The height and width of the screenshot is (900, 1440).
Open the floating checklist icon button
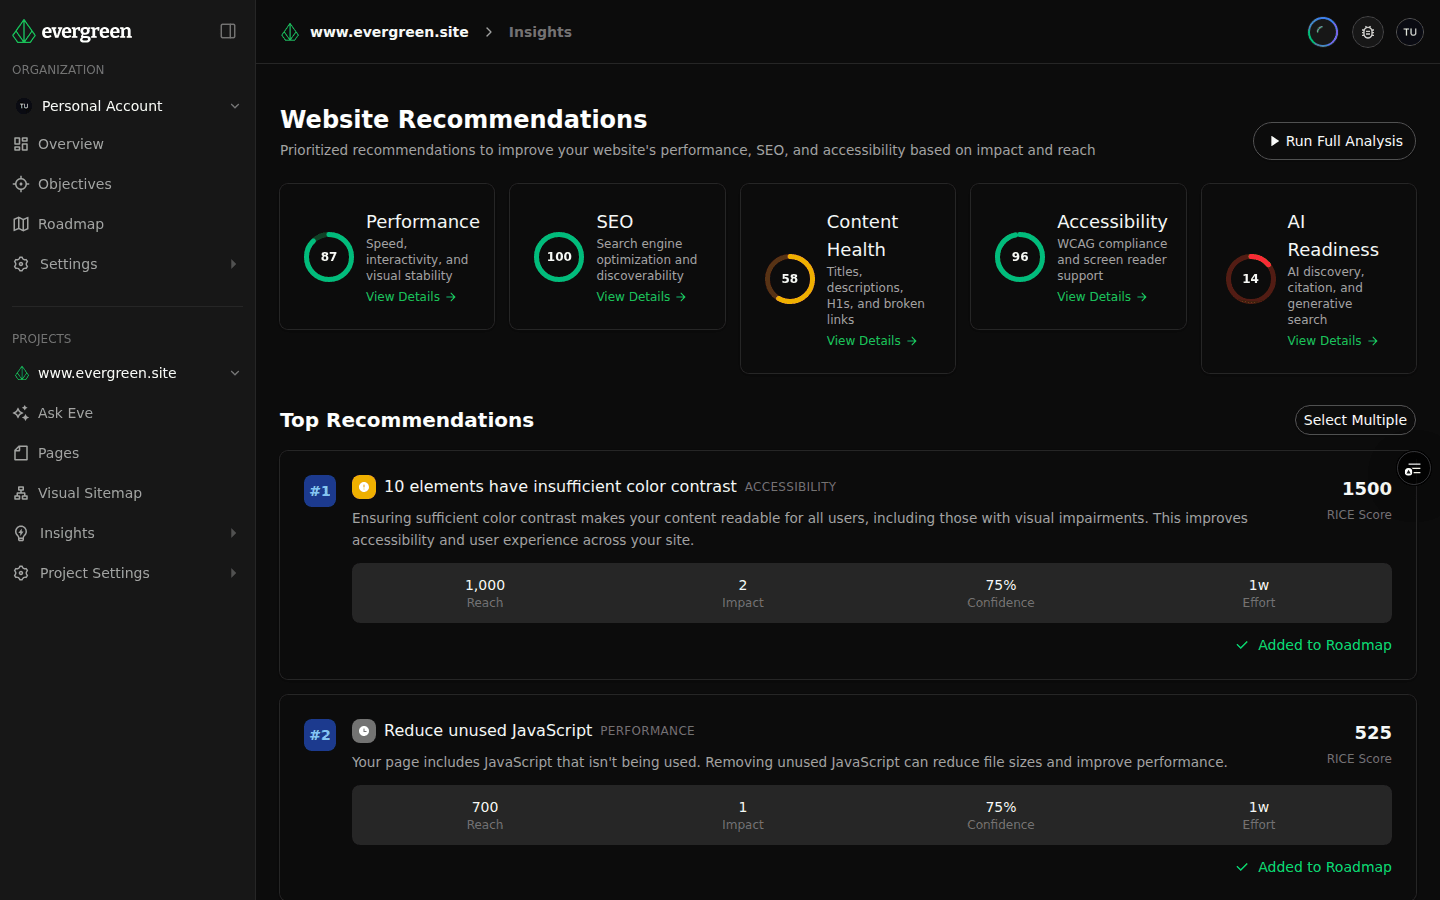point(1413,469)
